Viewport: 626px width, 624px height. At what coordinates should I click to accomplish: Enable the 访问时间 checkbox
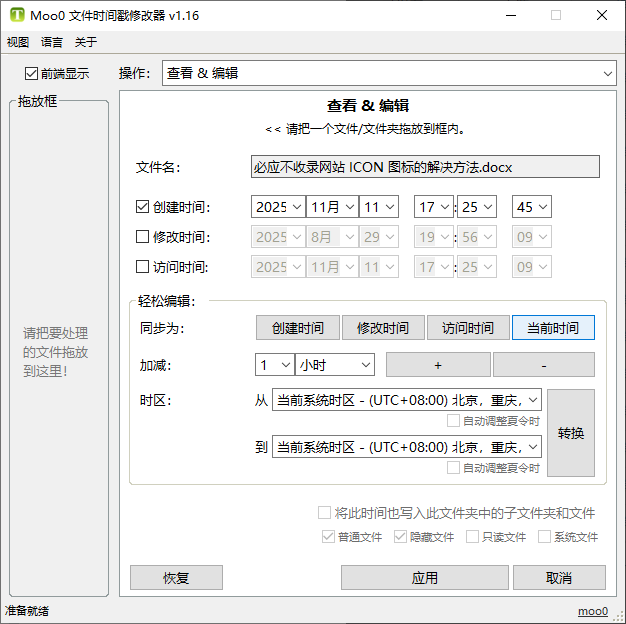[143, 267]
